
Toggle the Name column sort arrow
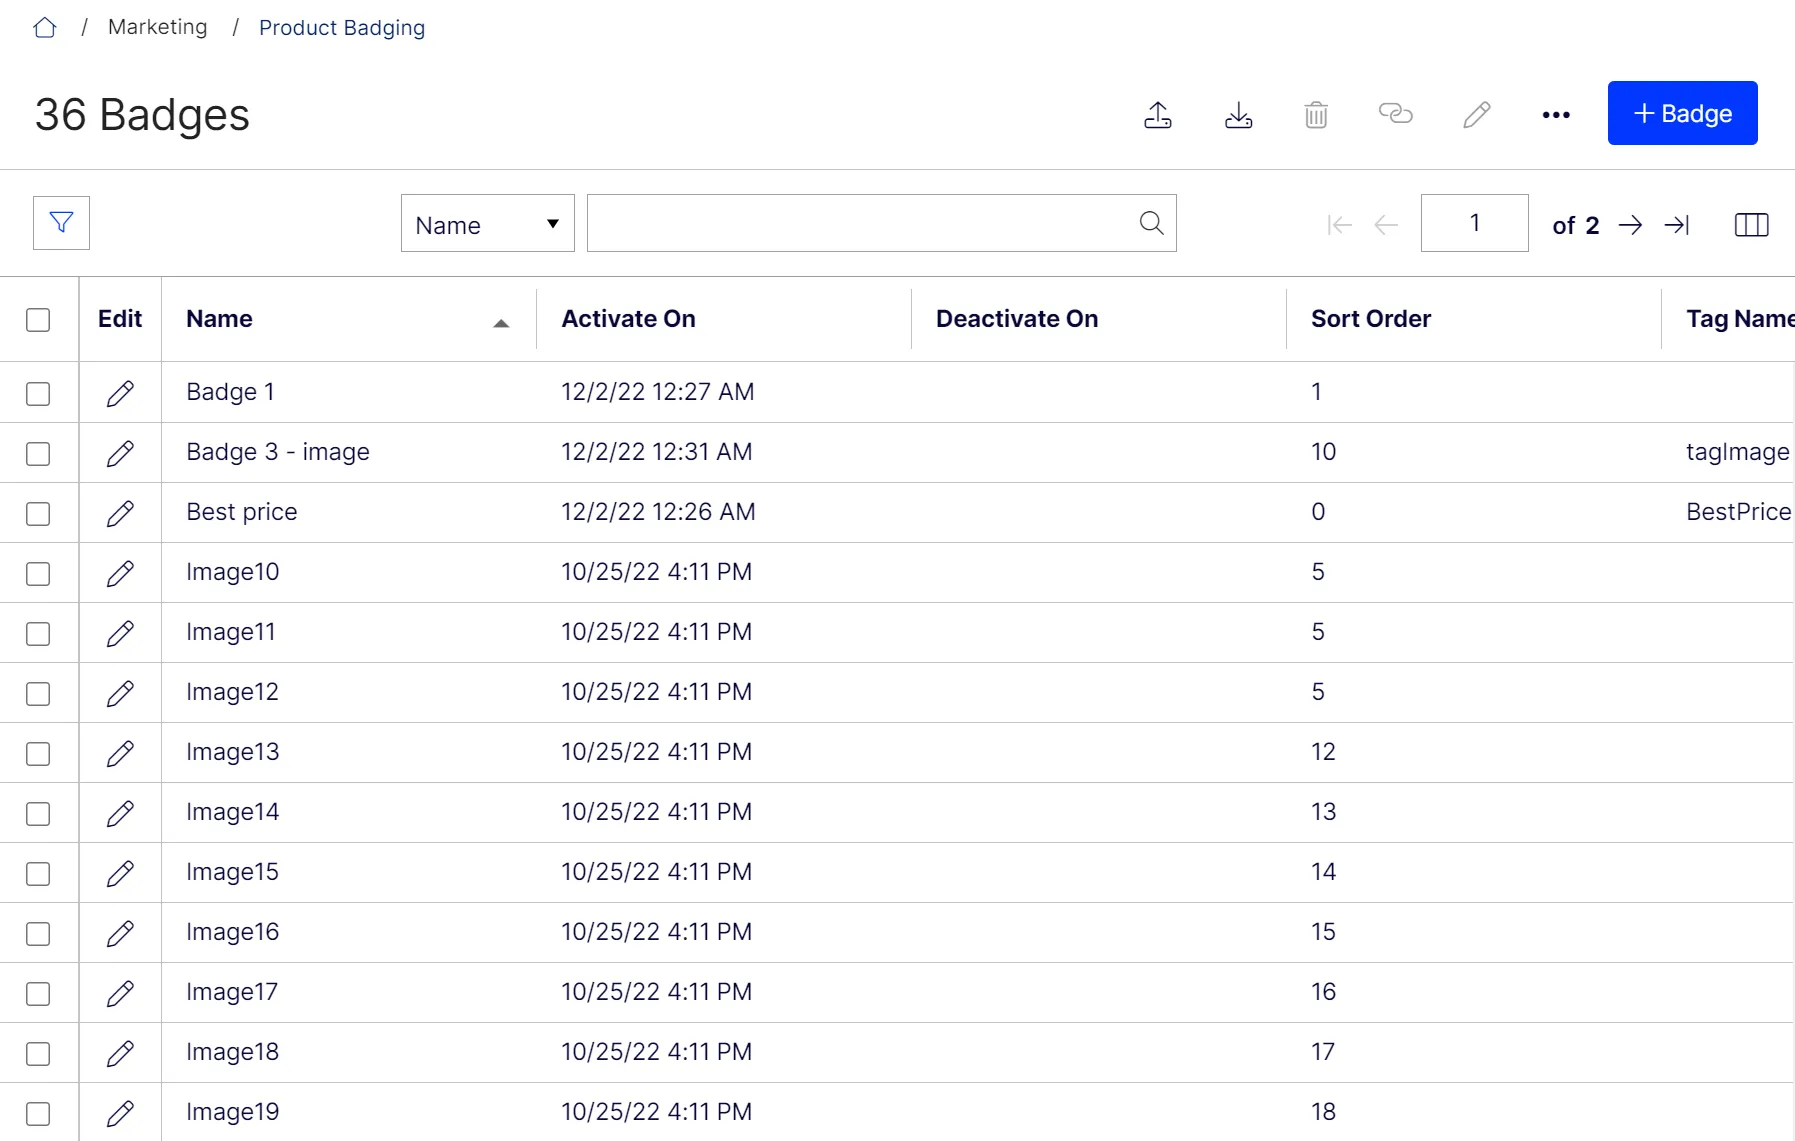pyautogui.click(x=501, y=323)
